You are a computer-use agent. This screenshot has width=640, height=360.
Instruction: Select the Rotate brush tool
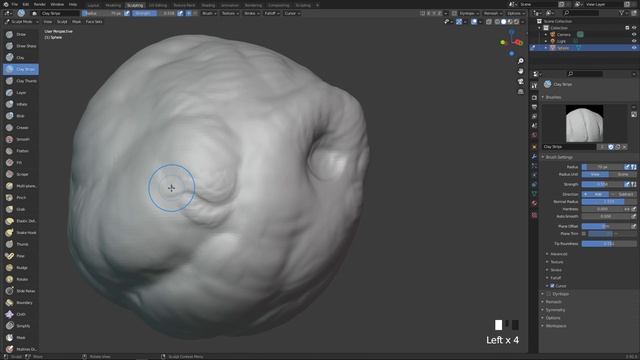click(x=20, y=279)
